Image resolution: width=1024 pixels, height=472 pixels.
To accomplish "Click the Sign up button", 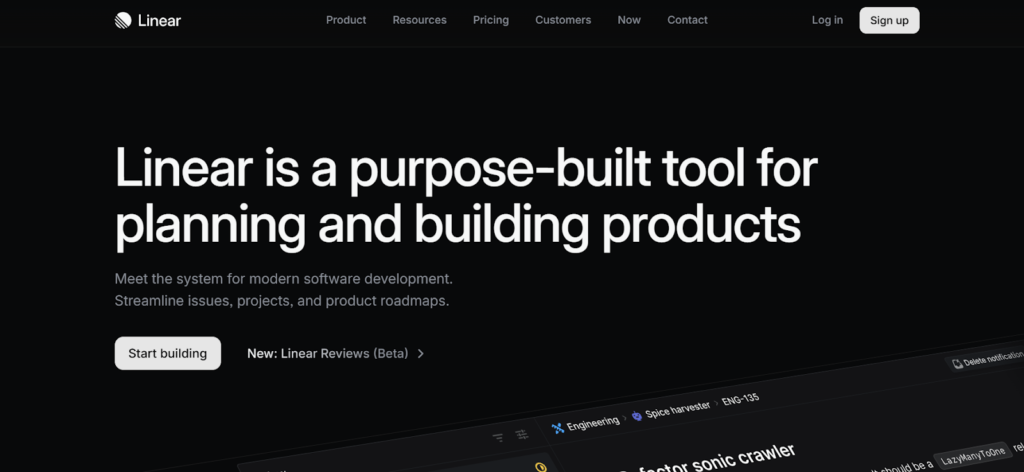I will coord(889,20).
